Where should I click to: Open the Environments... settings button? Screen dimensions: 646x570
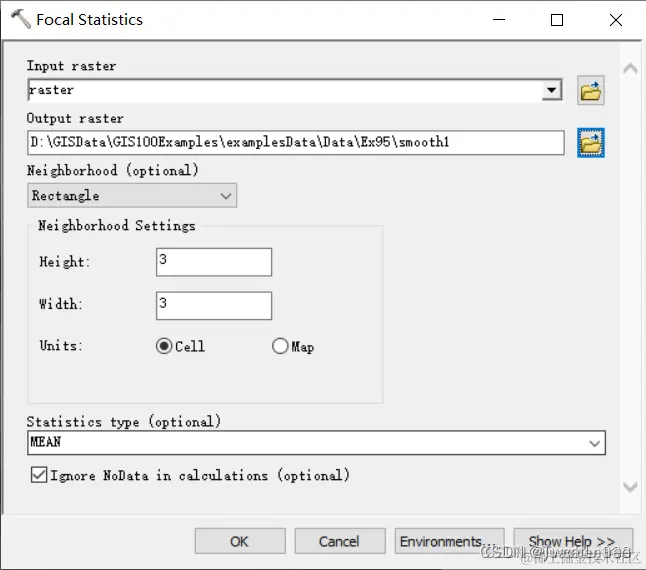point(449,541)
